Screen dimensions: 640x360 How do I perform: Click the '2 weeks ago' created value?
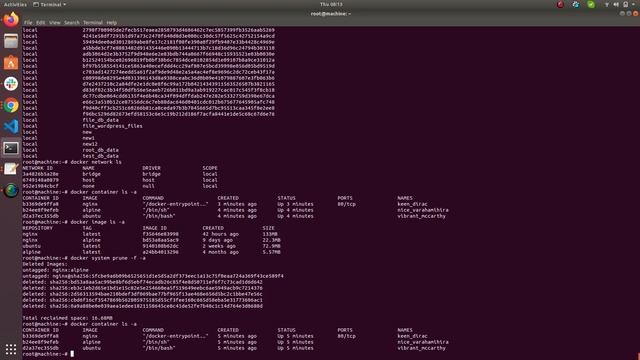click(219, 246)
